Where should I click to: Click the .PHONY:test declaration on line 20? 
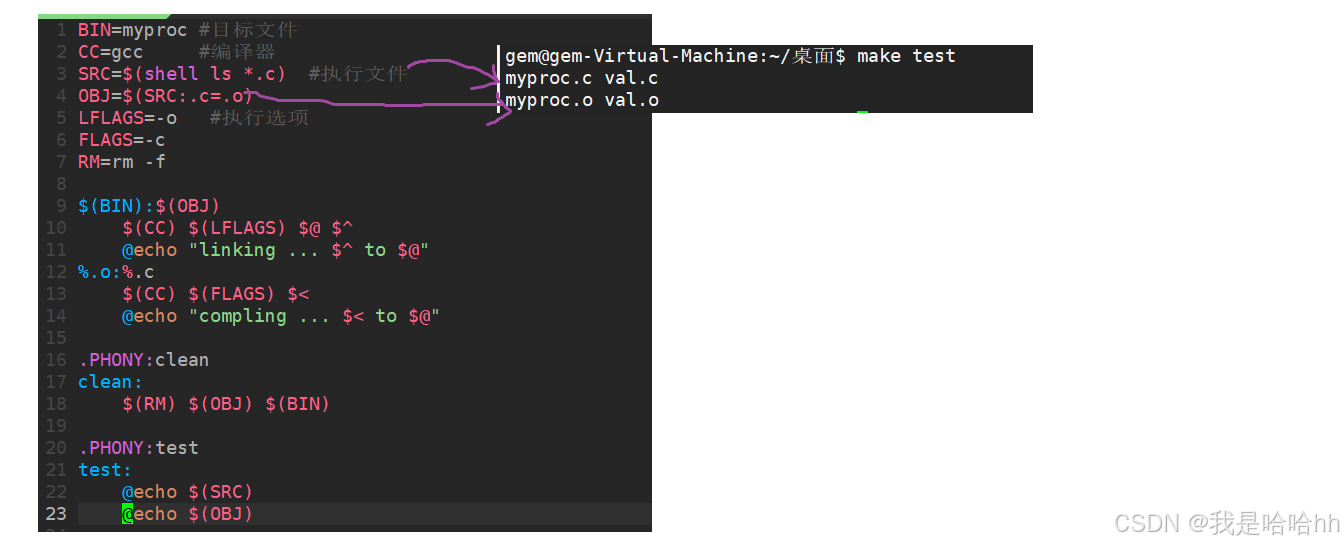tap(138, 448)
